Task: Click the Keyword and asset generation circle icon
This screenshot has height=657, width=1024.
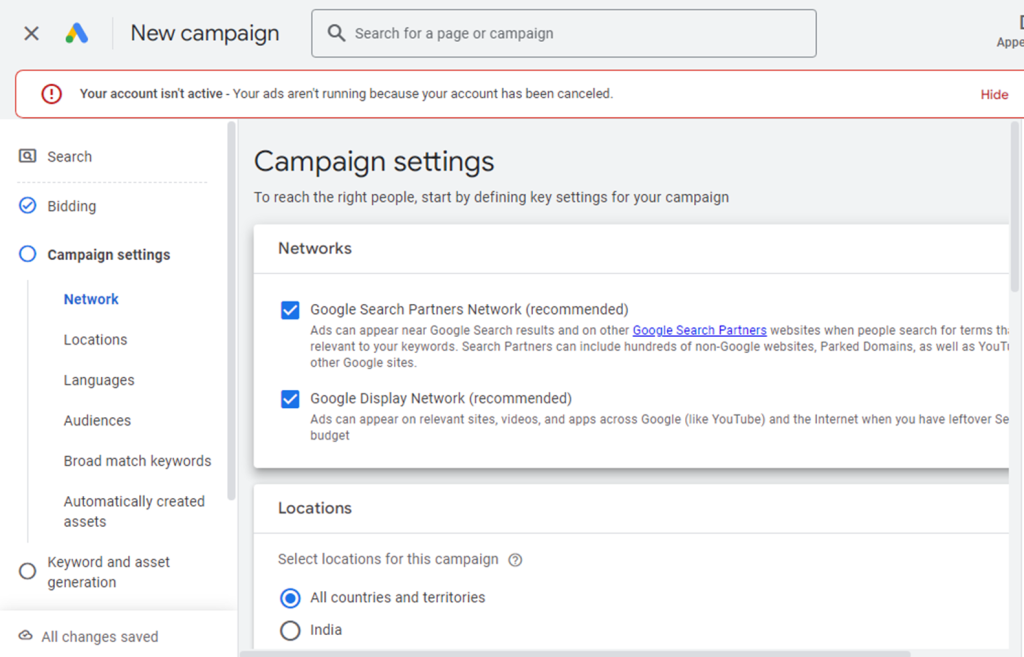Action: click(x=27, y=571)
